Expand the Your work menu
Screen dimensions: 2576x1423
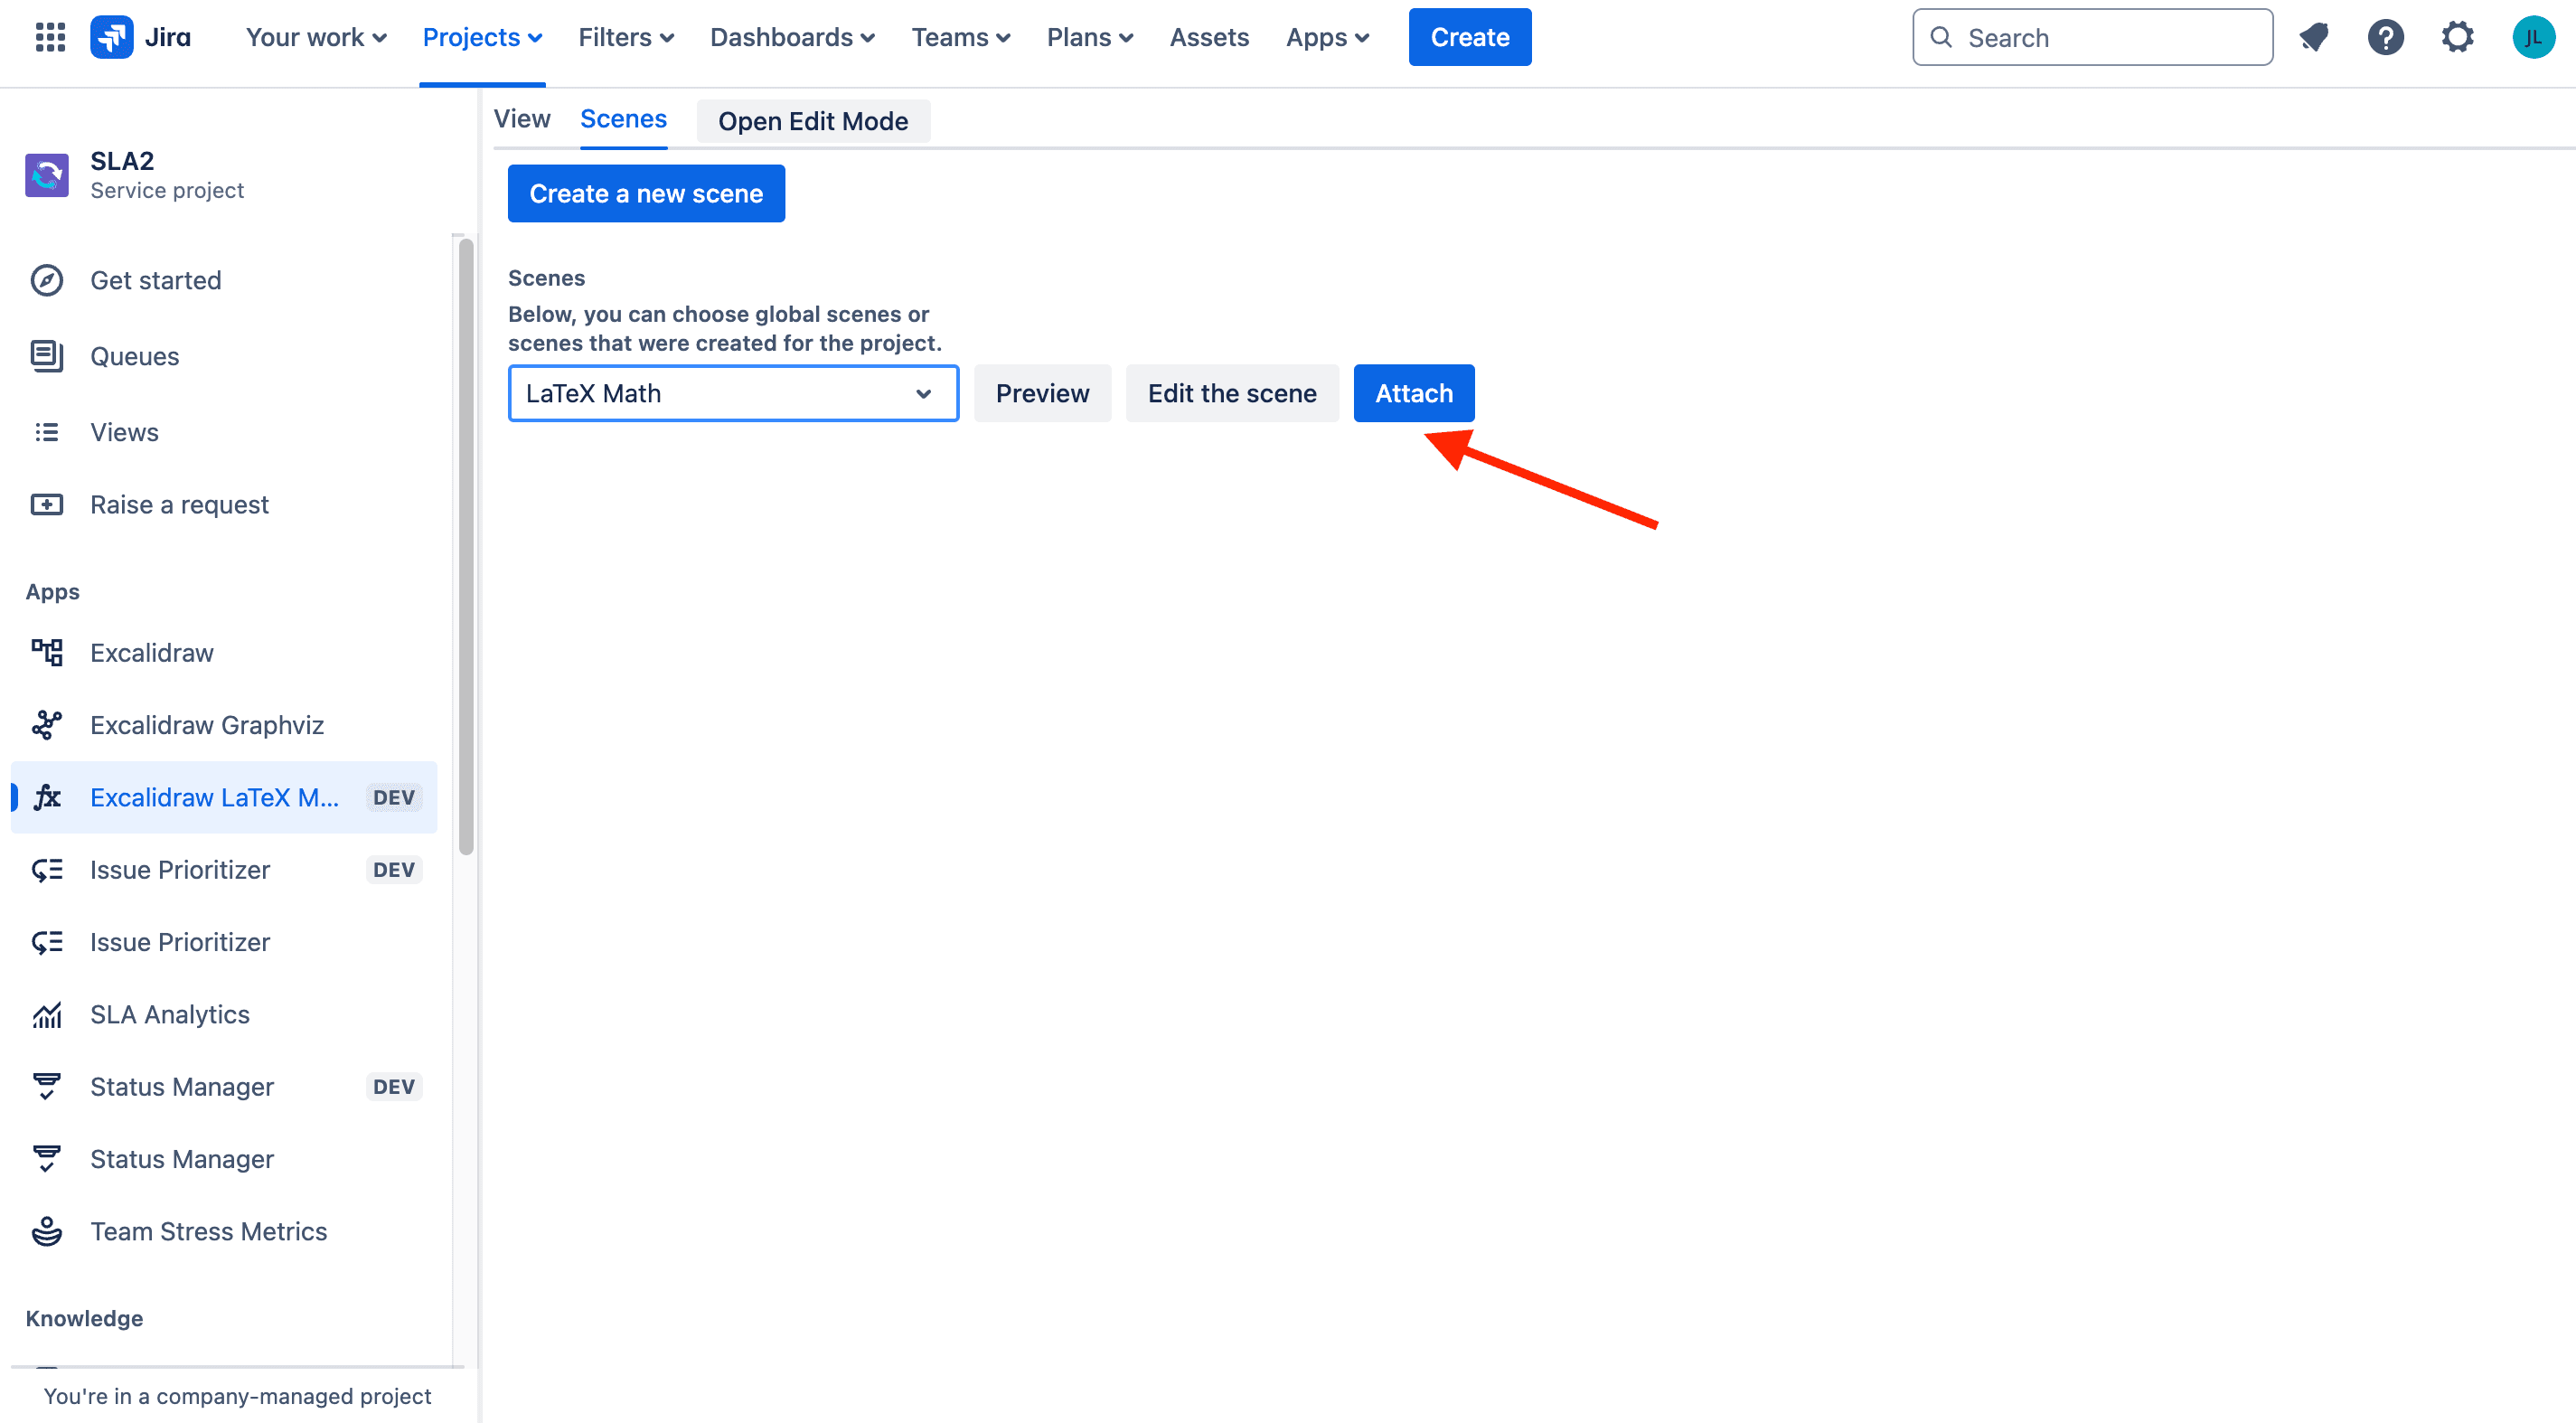[316, 37]
